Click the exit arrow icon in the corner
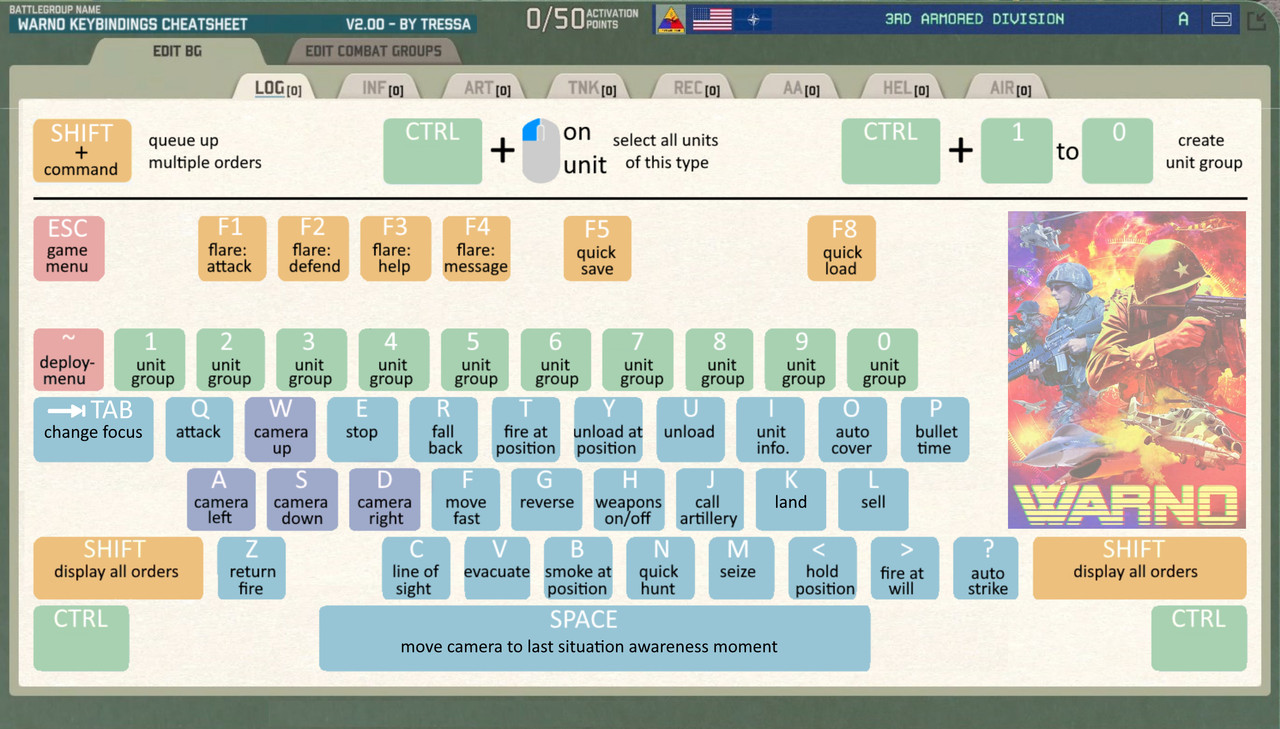The width and height of the screenshot is (1280, 729). (x=1258, y=18)
